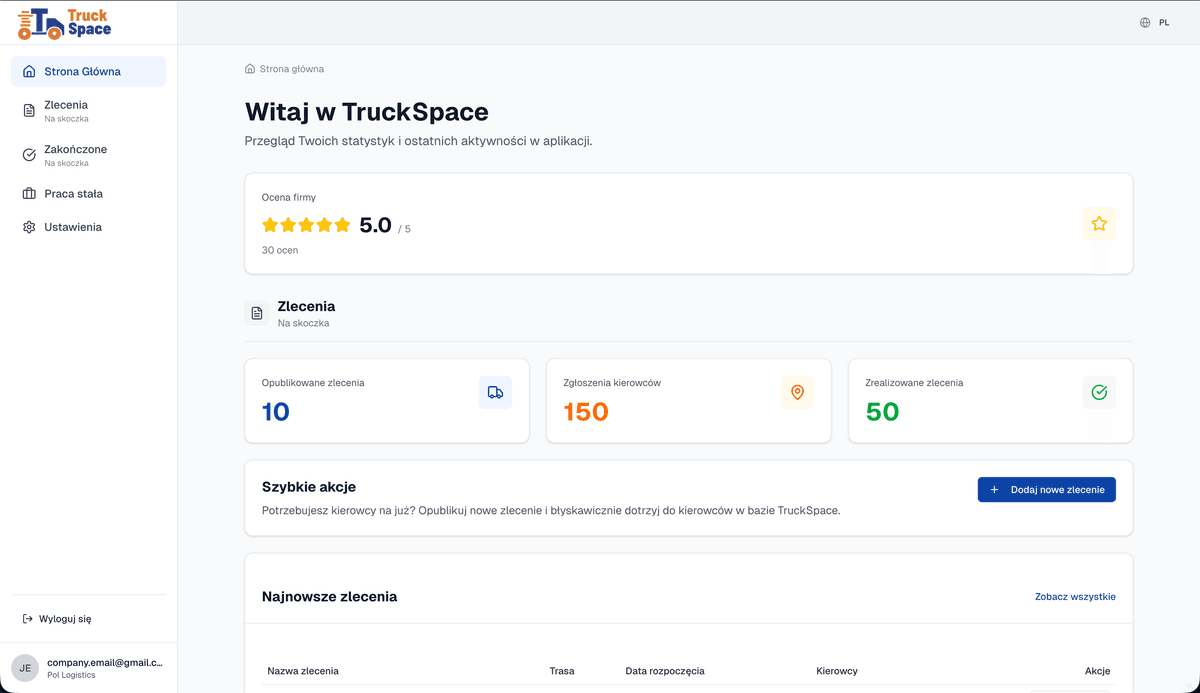The image size is (1200, 693).
Task: Click the 5.0 rating score
Action: tap(375, 225)
